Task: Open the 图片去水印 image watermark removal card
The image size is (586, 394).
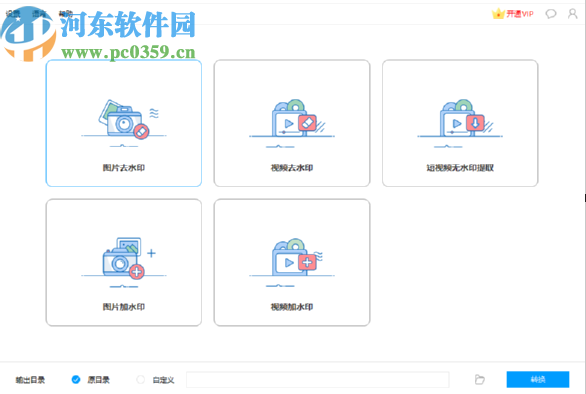Action: 124,123
